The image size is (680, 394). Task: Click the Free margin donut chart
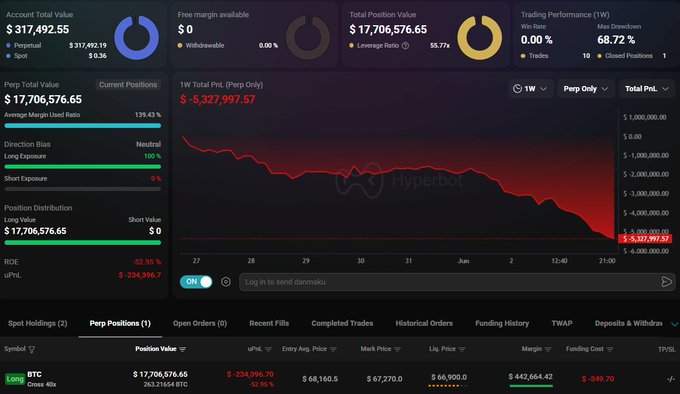tap(308, 38)
